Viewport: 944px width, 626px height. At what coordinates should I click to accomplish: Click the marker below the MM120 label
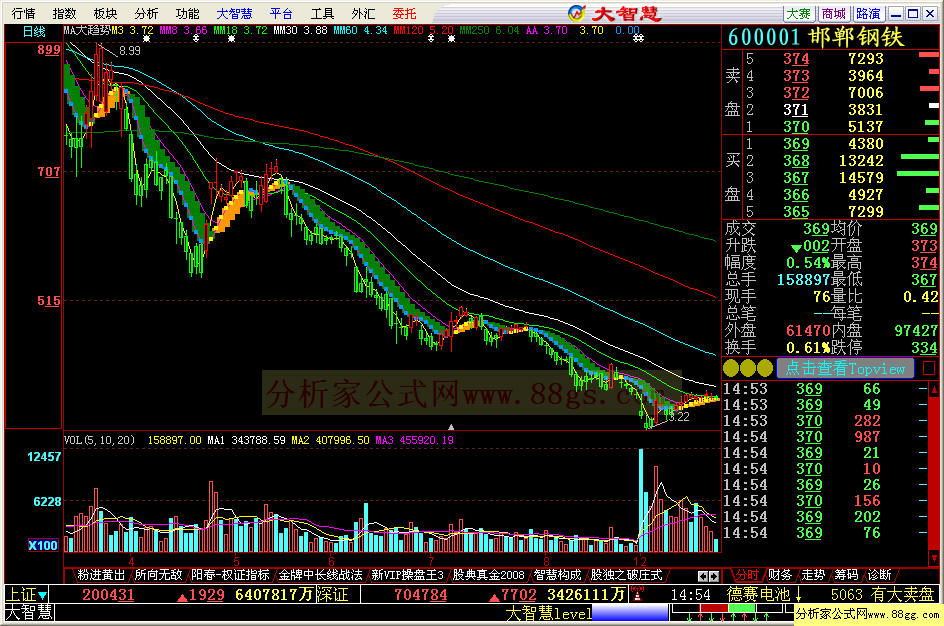[430, 39]
